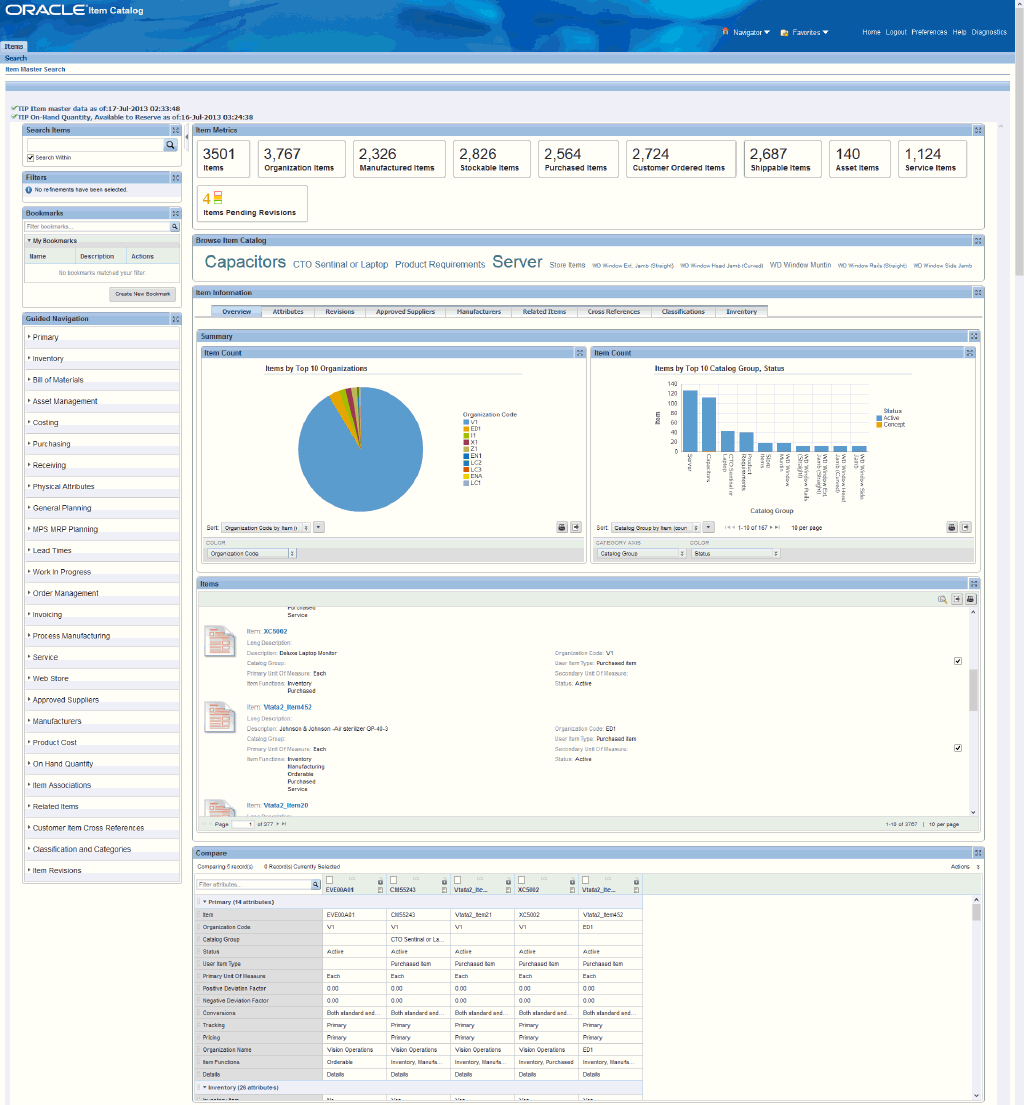
Task: Open the Server catalog tag link
Action: click(517, 262)
